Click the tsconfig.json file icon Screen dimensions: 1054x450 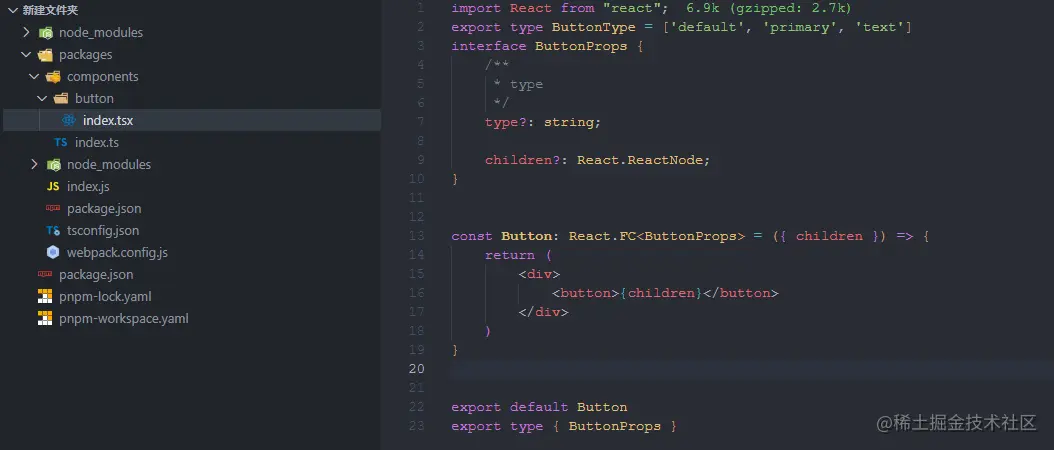[53, 231]
